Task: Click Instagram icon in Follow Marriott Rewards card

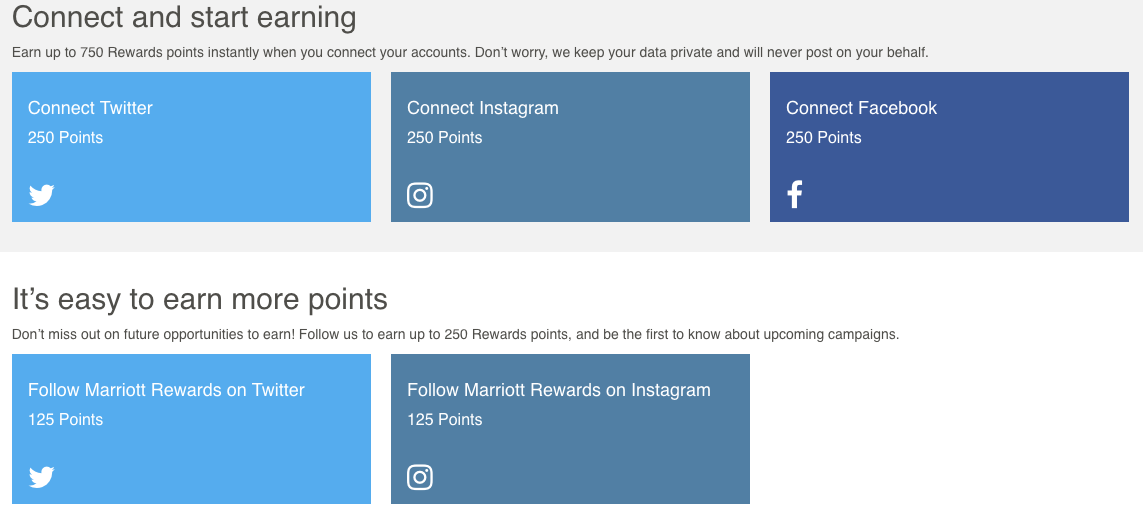Action: [x=420, y=477]
